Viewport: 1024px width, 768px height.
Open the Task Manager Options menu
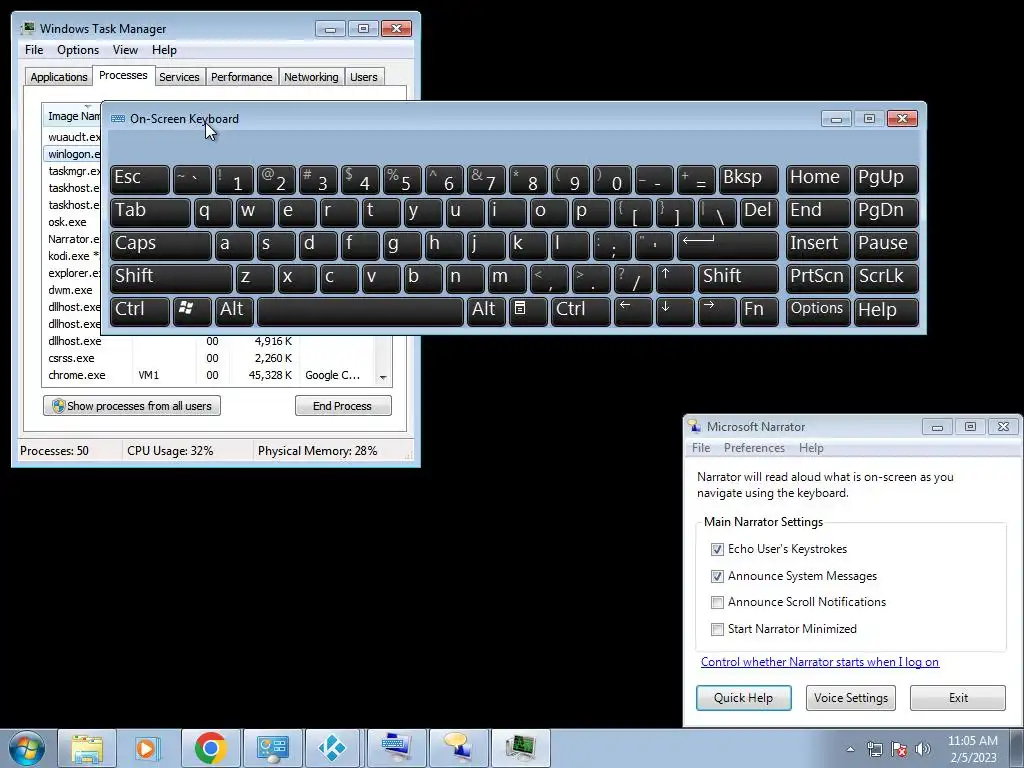tap(78, 50)
